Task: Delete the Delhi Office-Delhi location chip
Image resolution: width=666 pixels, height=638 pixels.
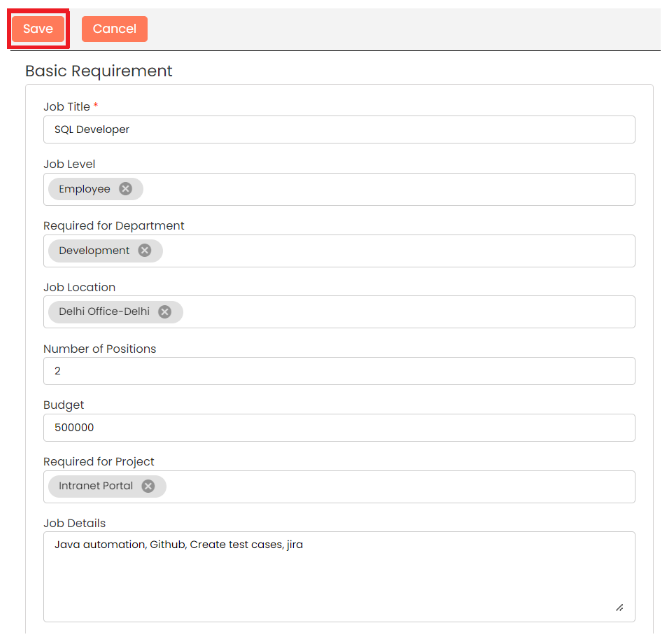Action: [165, 312]
